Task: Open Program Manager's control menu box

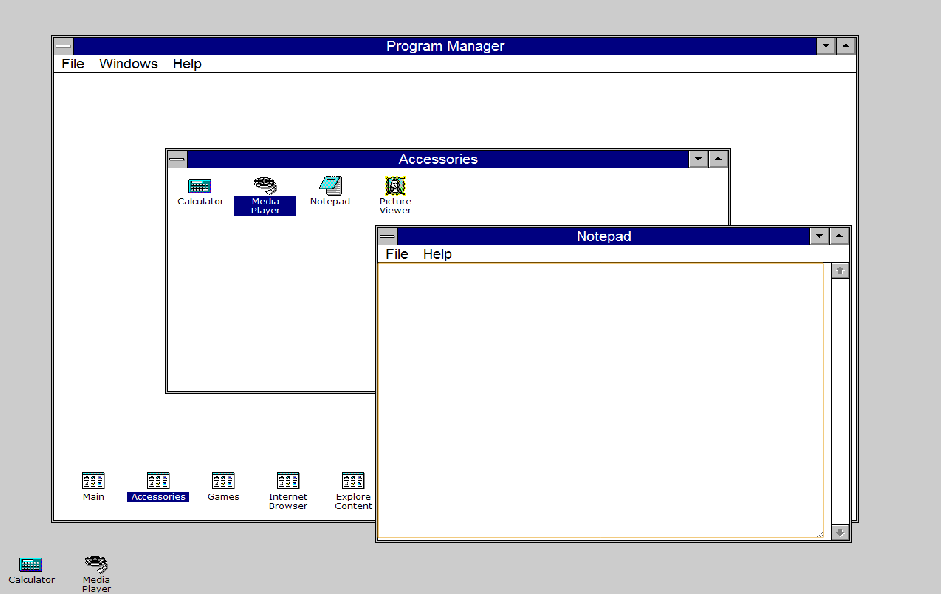Action: [62, 45]
